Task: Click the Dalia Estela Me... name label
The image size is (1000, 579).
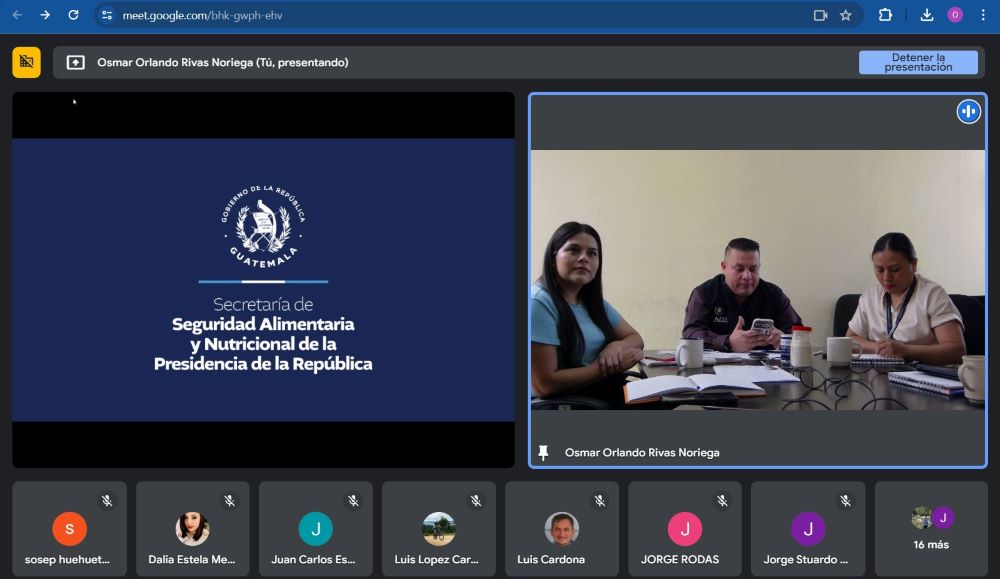Action: click(x=192, y=559)
